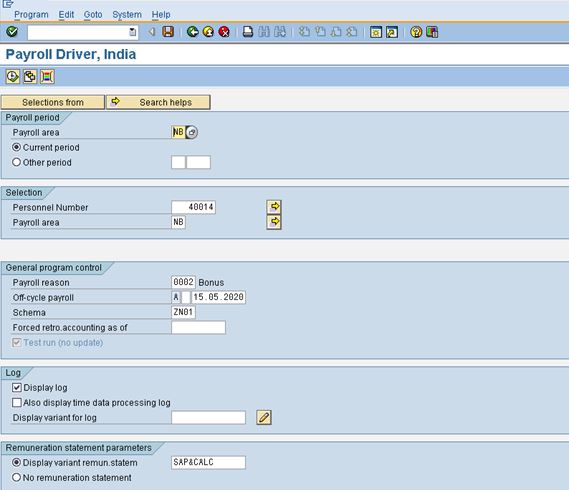This screenshot has width=569, height=490.
Task: Click the green Back arrow icon
Action: 193,32
